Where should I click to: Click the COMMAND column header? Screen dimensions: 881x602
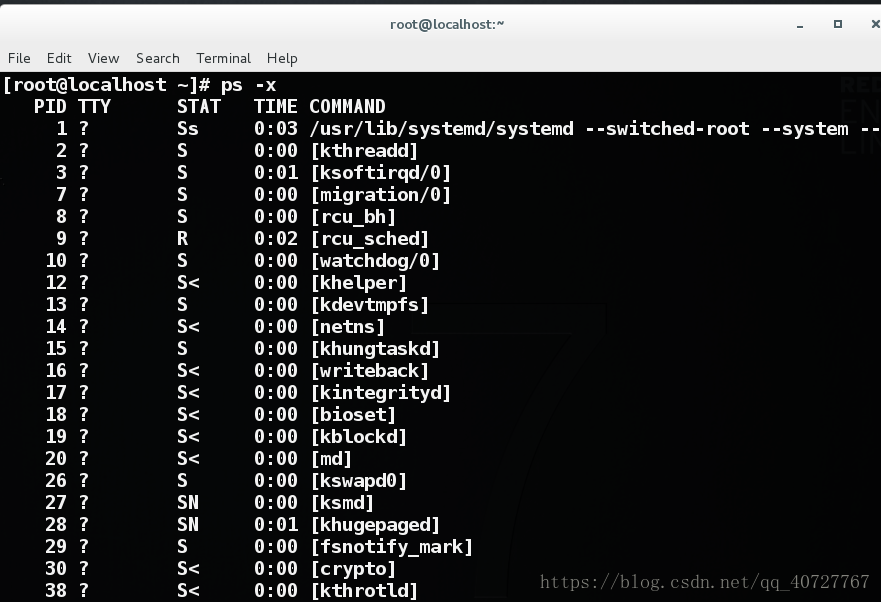point(347,106)
